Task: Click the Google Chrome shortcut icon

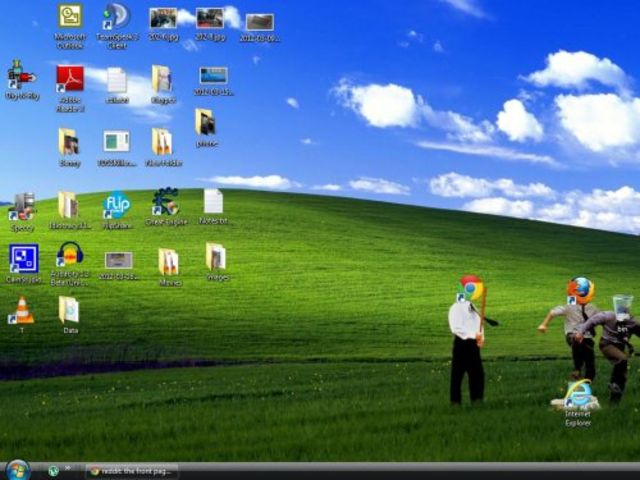Action: point(470,289)
